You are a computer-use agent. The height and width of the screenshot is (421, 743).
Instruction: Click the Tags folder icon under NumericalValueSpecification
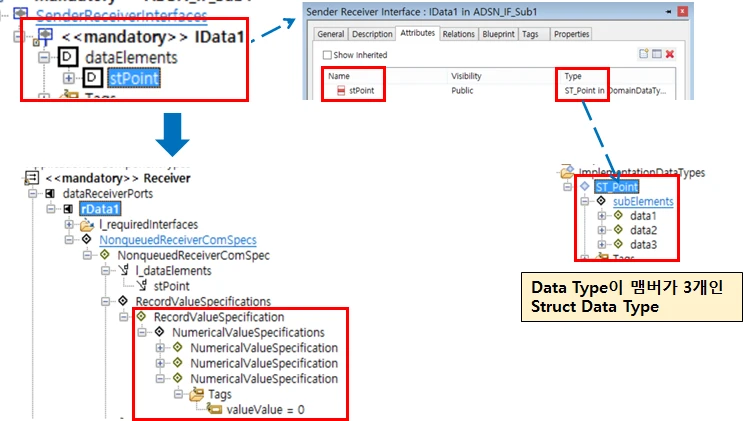[197, 394]
